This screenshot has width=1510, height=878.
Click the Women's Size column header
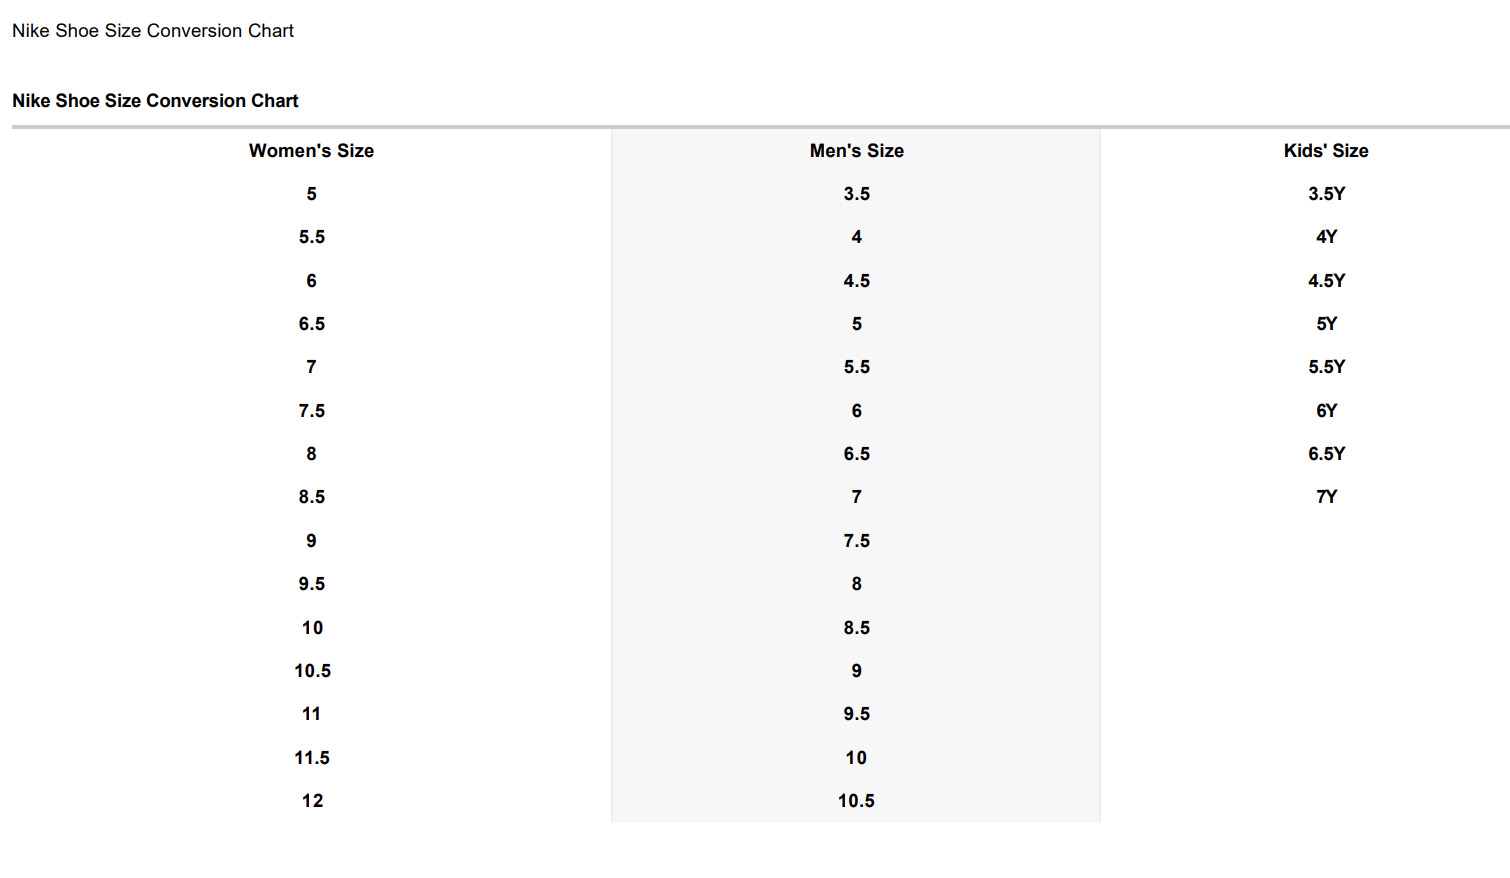click(311, 151)
